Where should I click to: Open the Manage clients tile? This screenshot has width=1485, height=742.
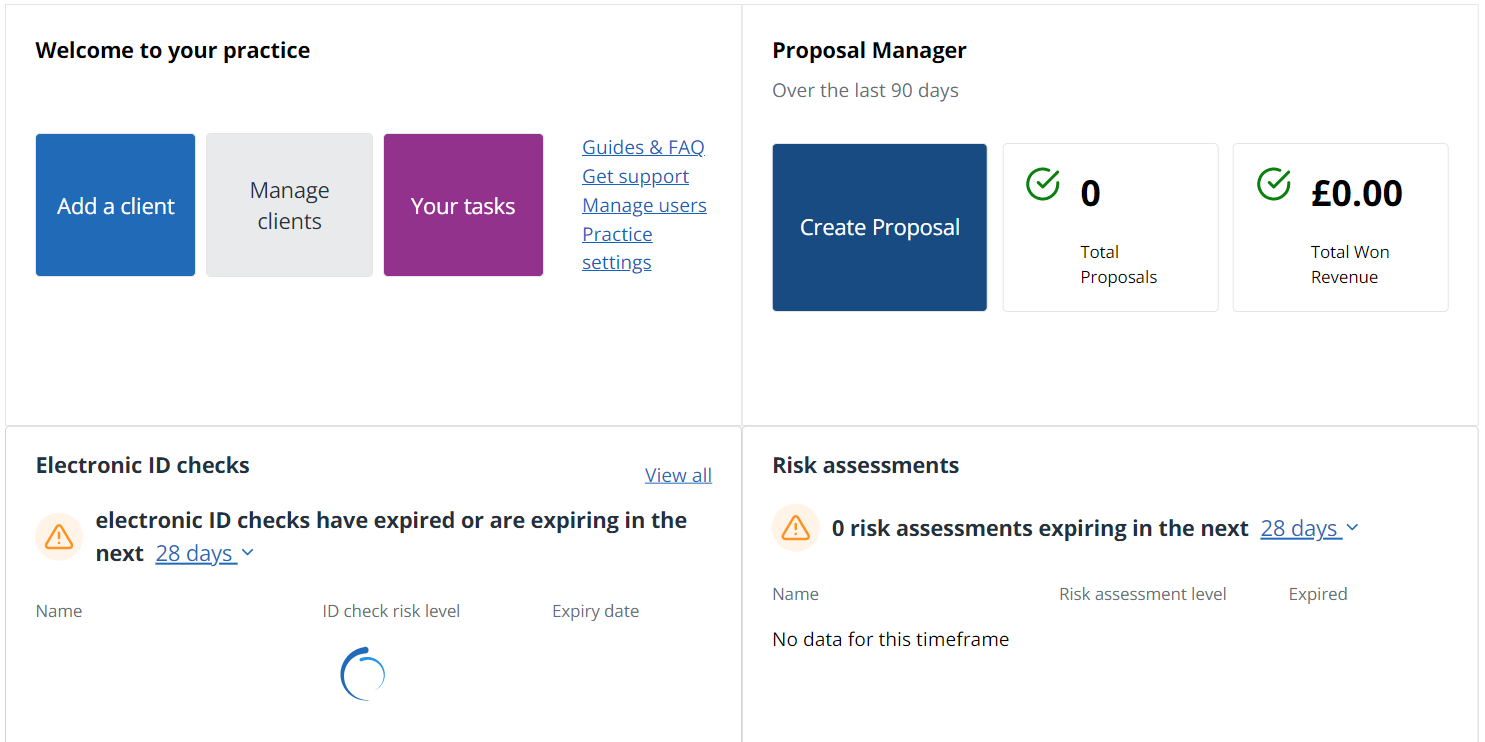pos(289,205)
